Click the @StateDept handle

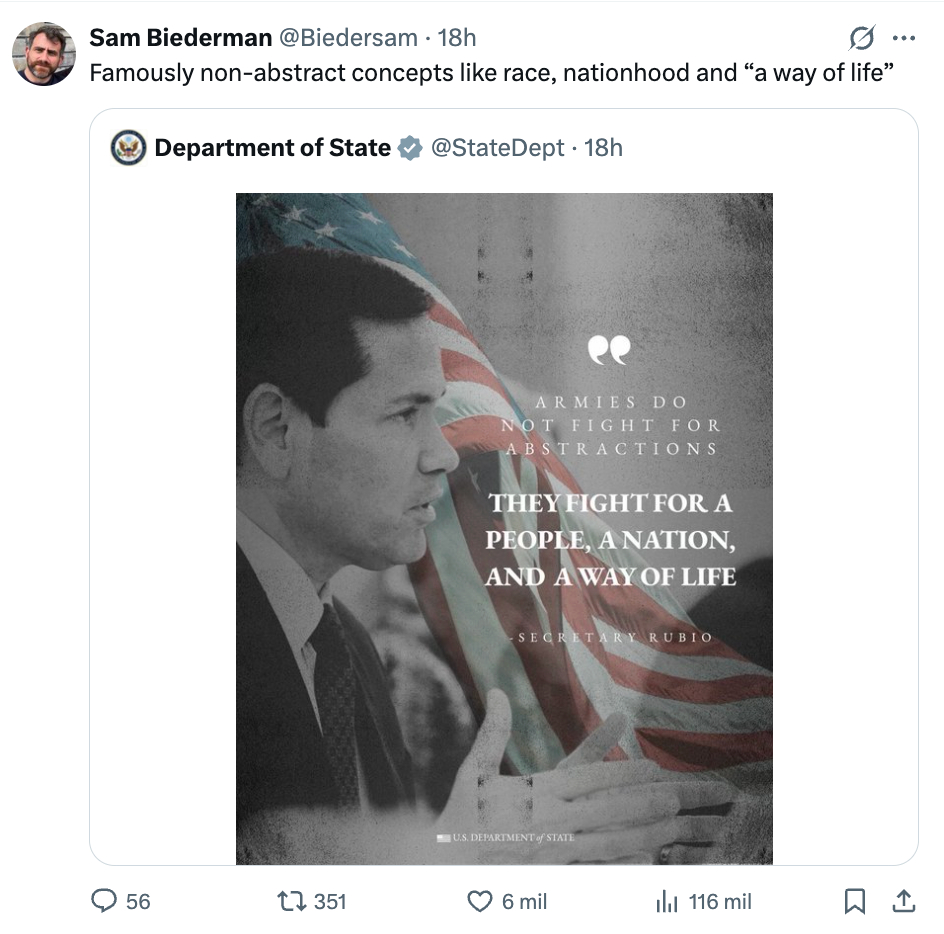497,148
